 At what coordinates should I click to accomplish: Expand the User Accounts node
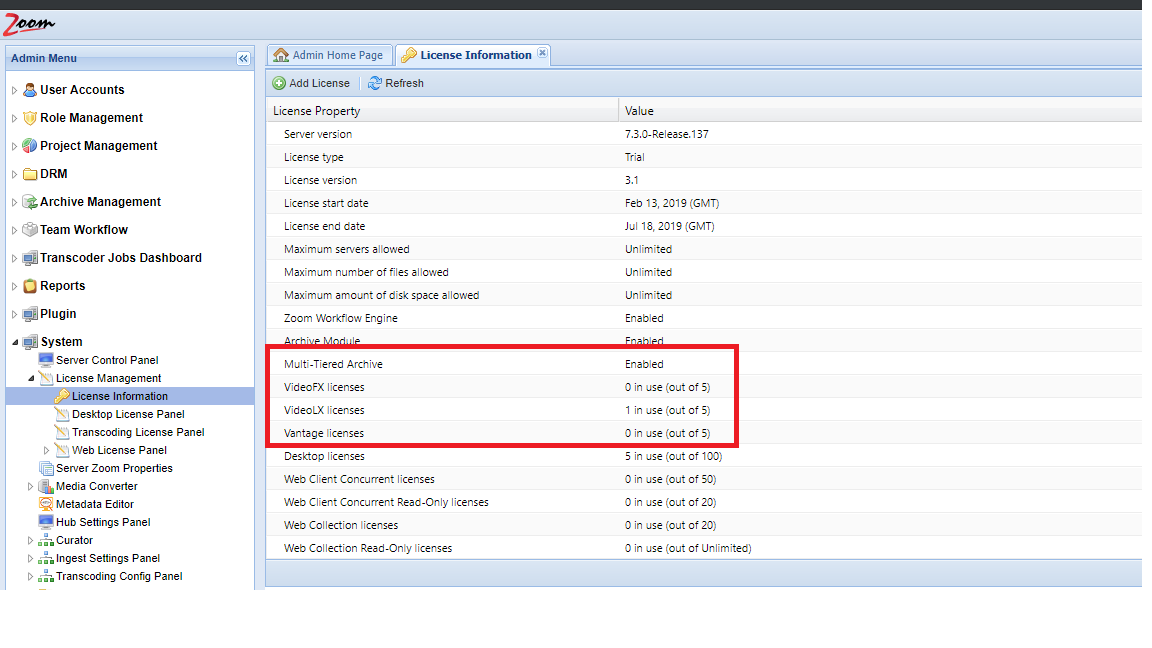coord(14,90)
